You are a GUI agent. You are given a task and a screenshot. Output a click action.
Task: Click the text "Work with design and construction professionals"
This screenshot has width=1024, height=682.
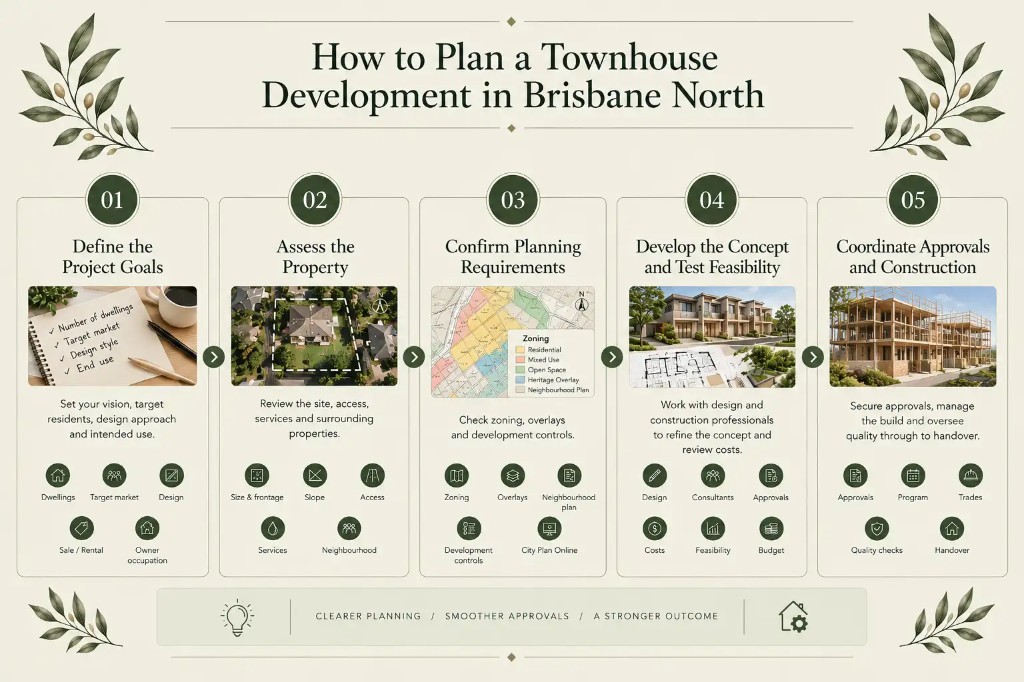[712, 427]
